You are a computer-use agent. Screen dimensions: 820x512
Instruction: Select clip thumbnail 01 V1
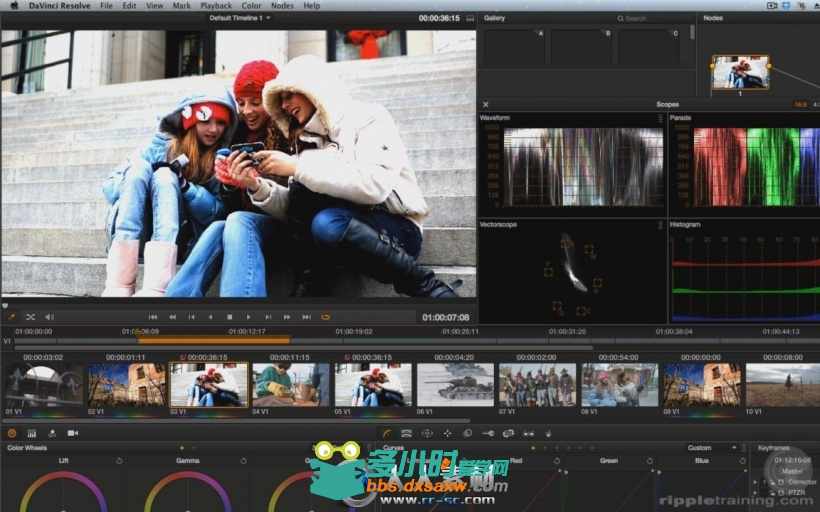(x=44, y=385)
